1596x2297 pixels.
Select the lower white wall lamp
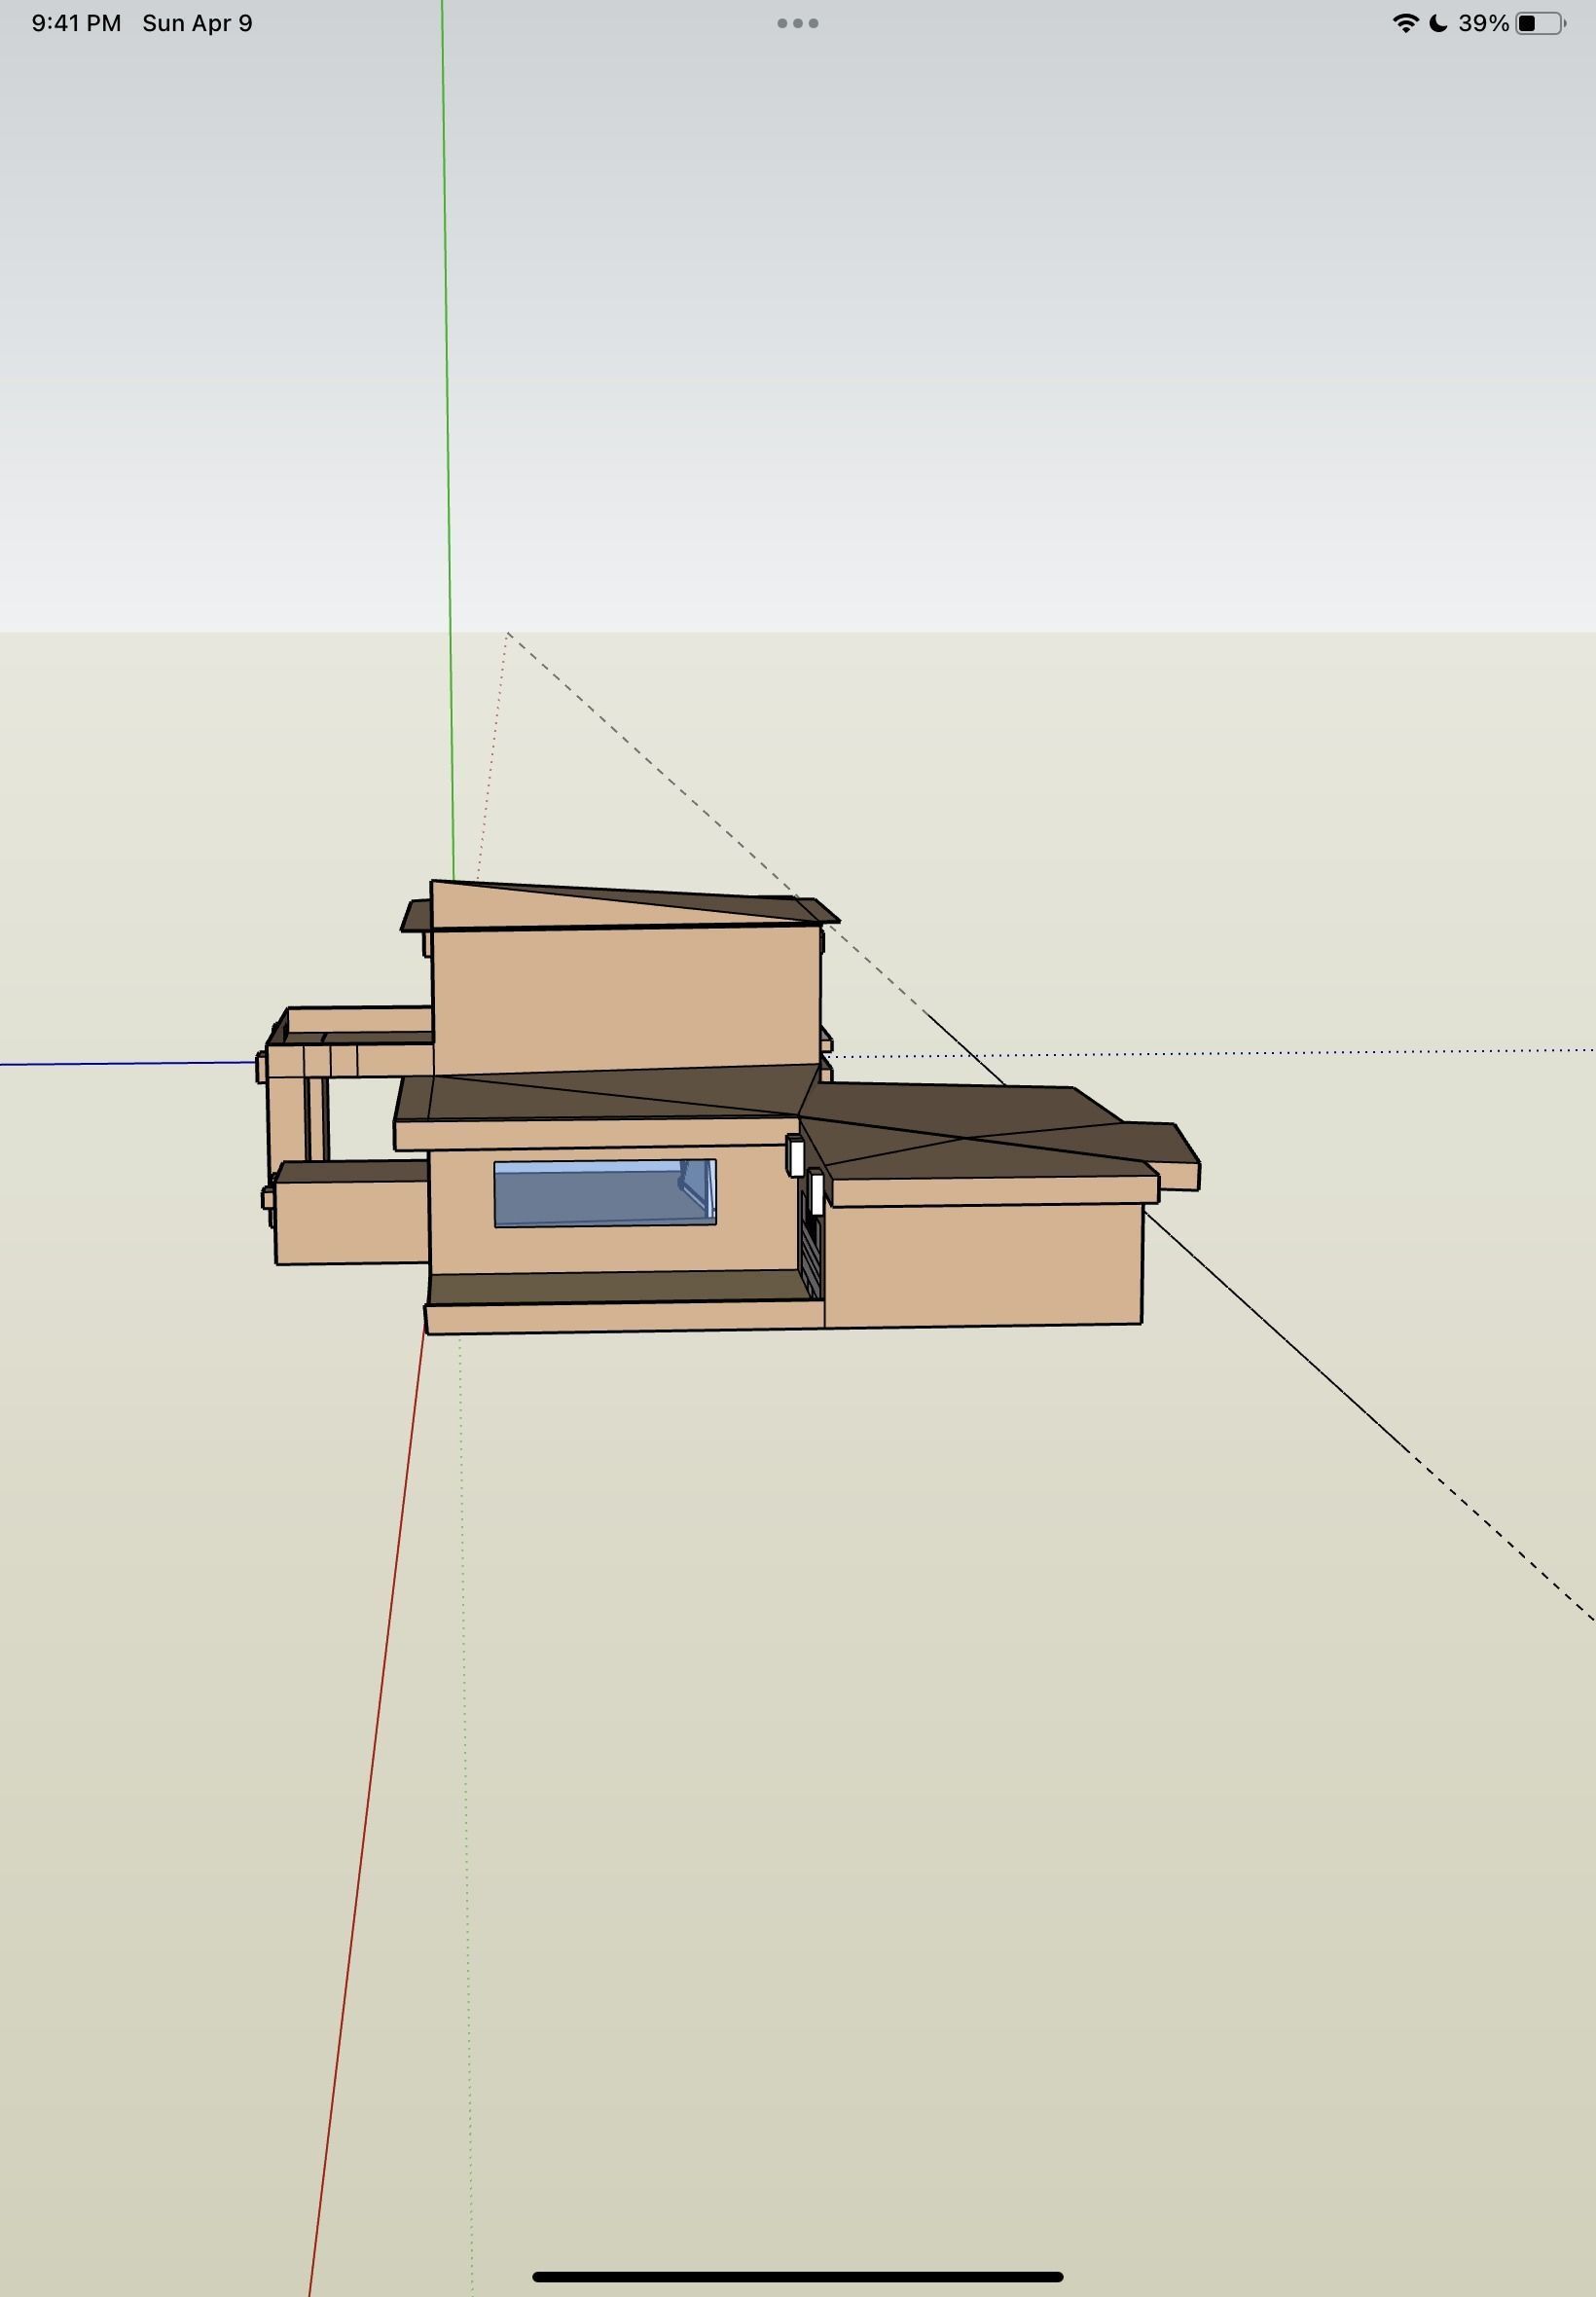pos(817,1194)
